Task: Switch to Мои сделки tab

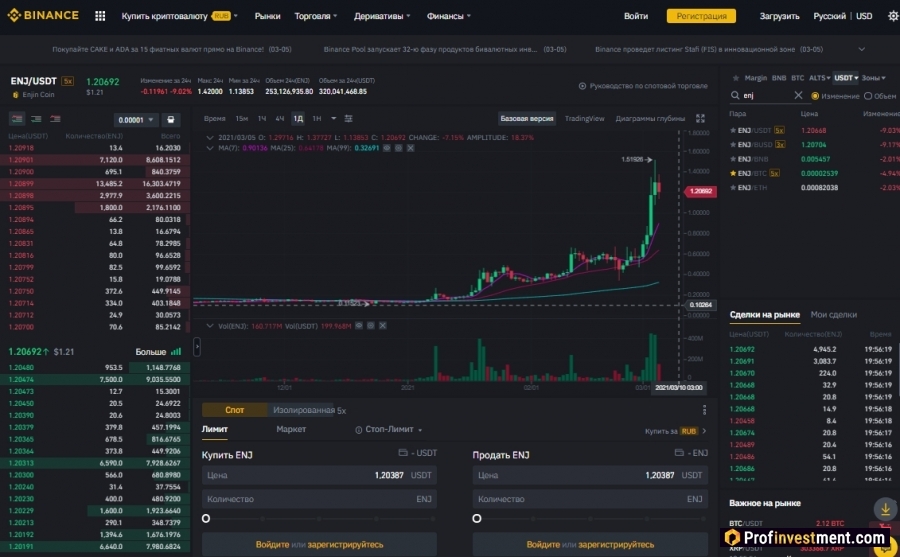Action: (x=833, y=315)
